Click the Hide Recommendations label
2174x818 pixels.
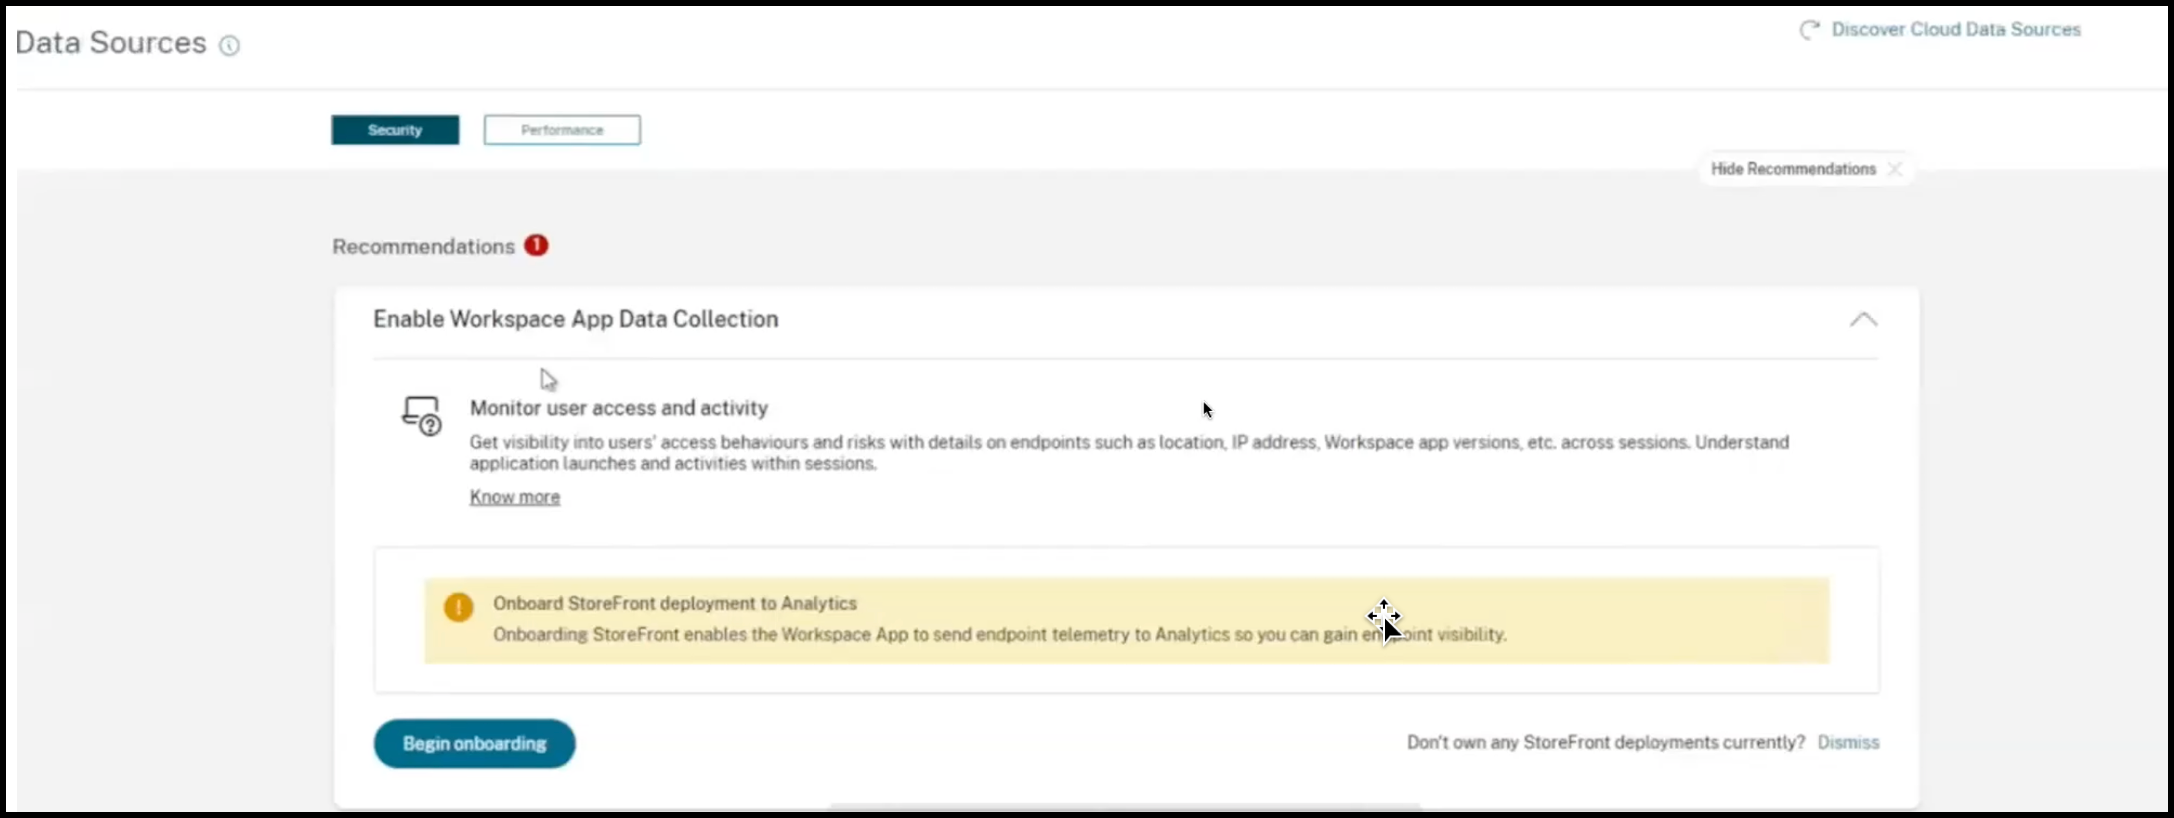pyautogui.click(x=1792, y=169)
